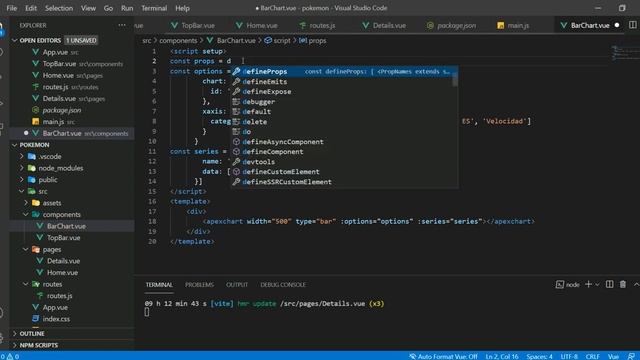Screen dimensions: 640x360
Task: Open main.js in Open Editors list
Action: [x=53, y=122]
